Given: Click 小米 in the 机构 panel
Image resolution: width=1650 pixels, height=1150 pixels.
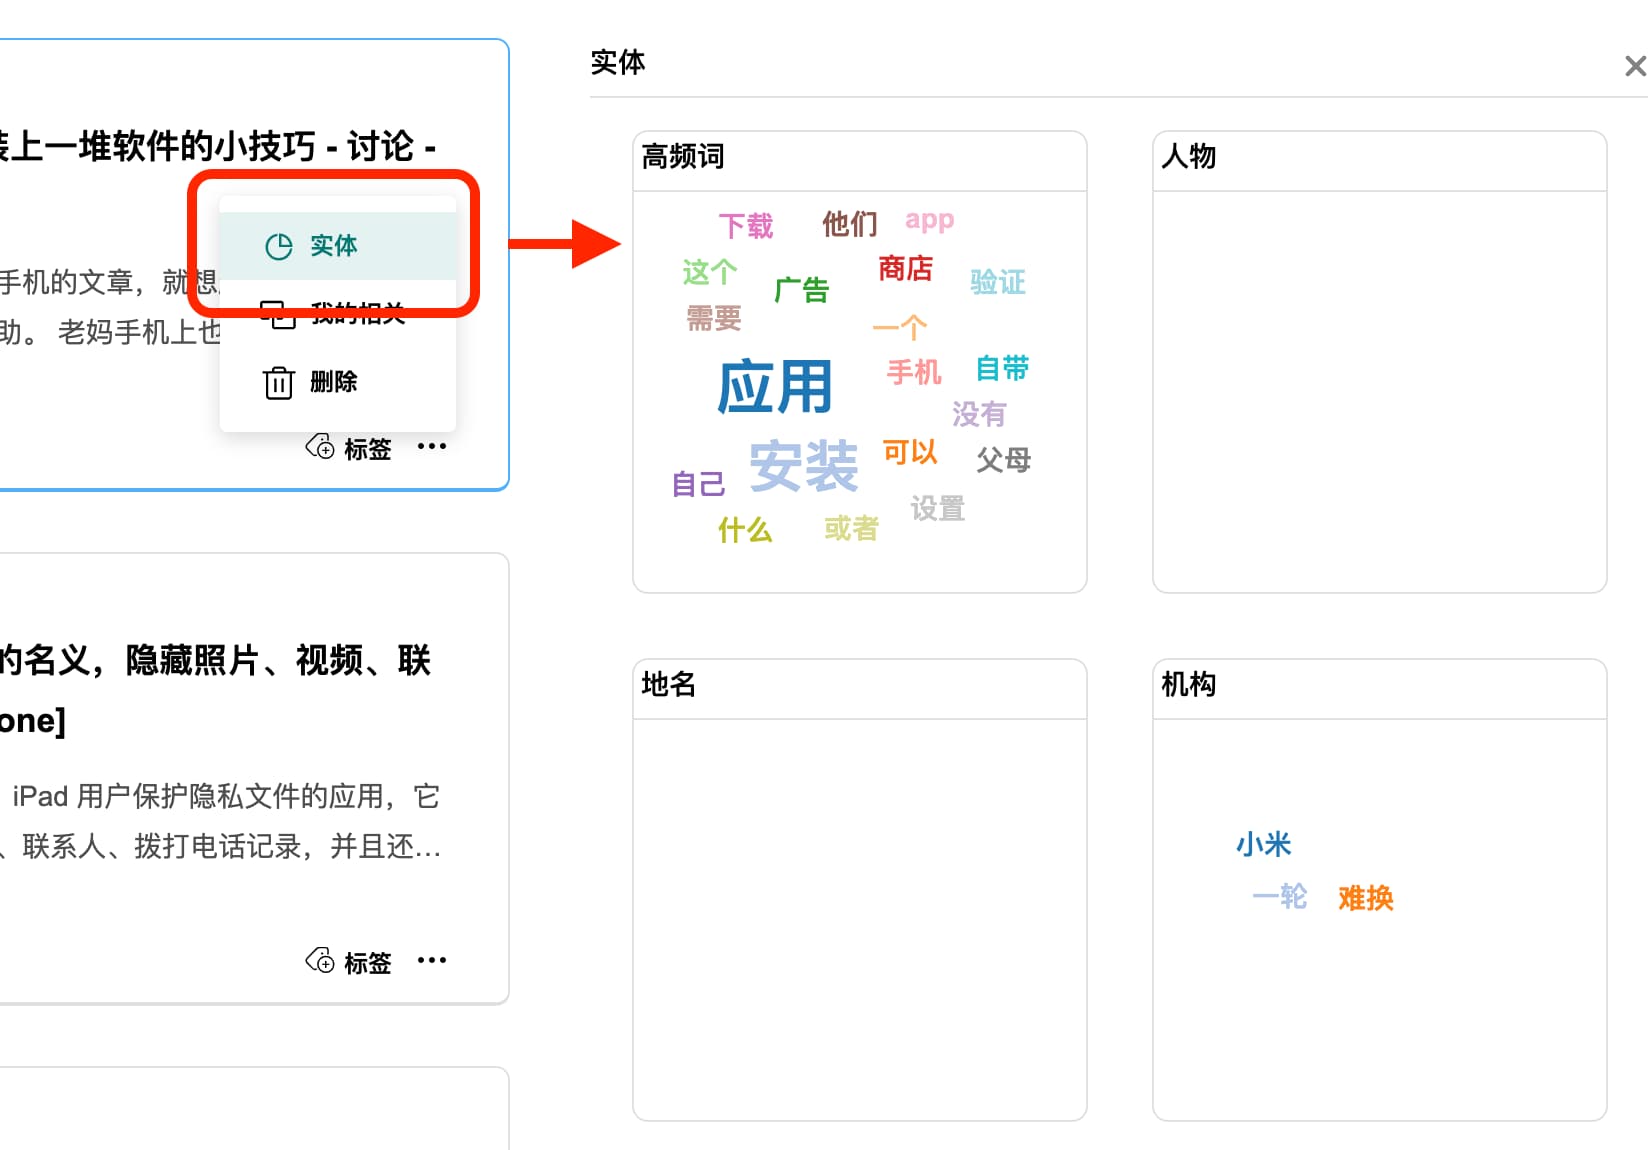Looking at the screenshot, I should [1263, 845].
